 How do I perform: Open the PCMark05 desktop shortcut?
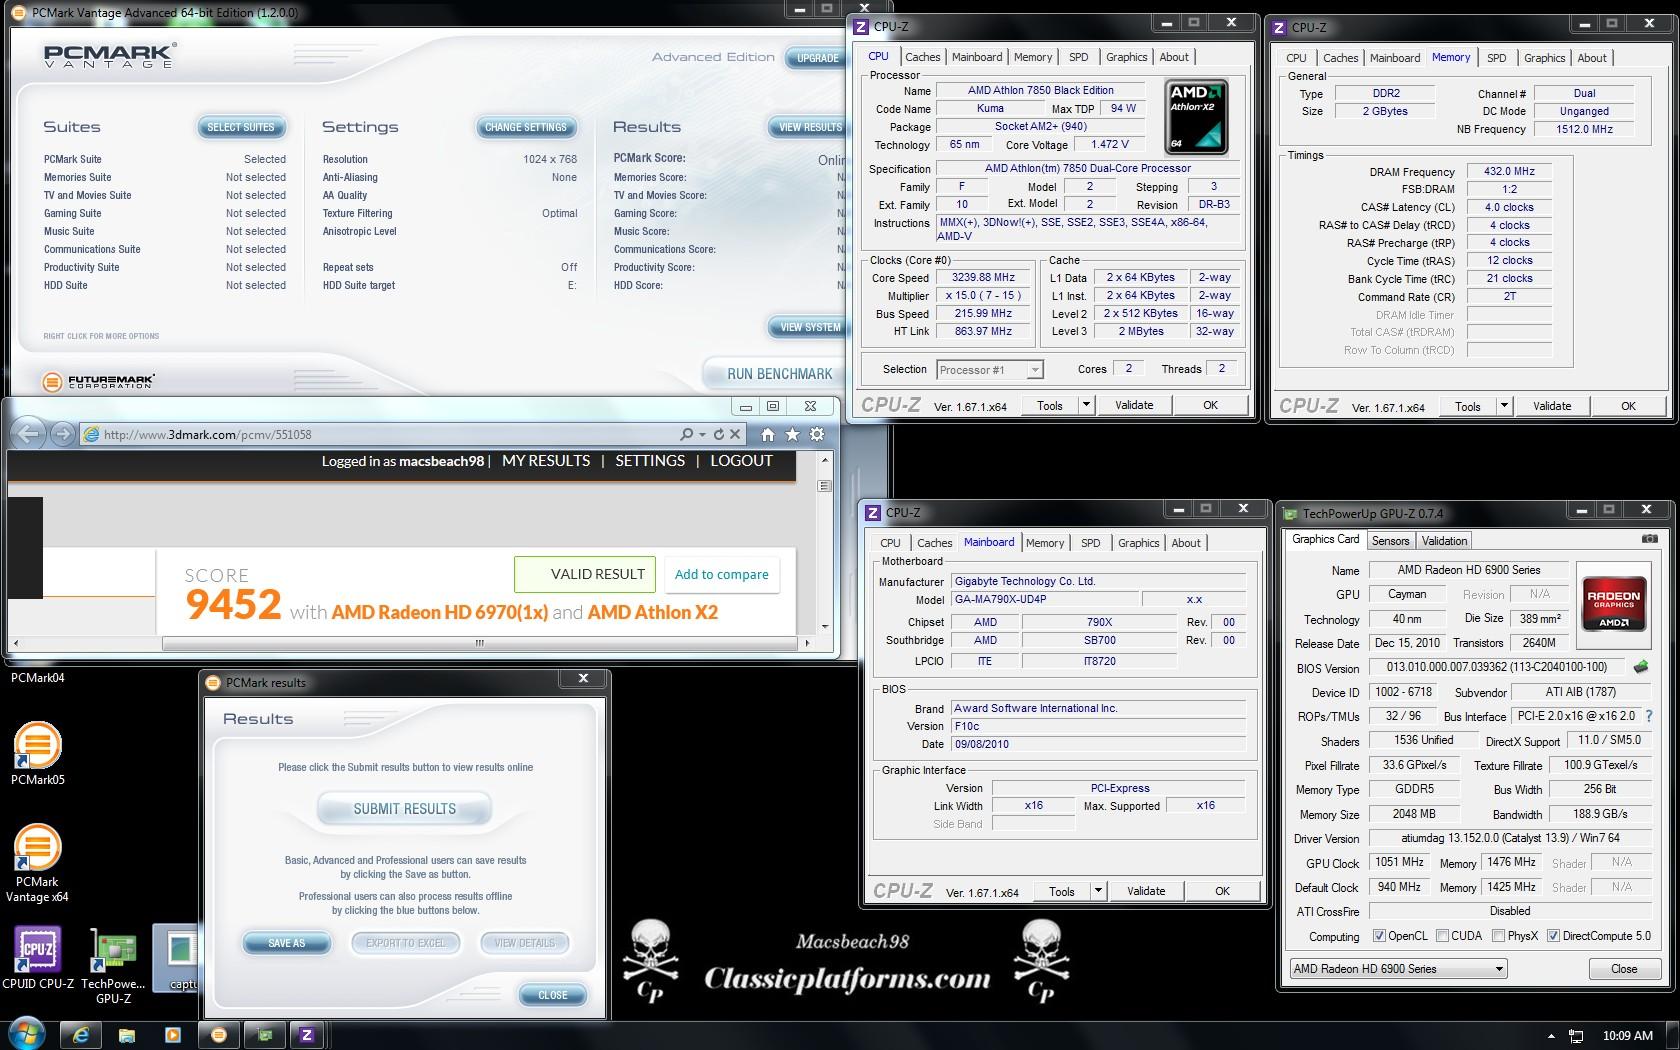37,754
